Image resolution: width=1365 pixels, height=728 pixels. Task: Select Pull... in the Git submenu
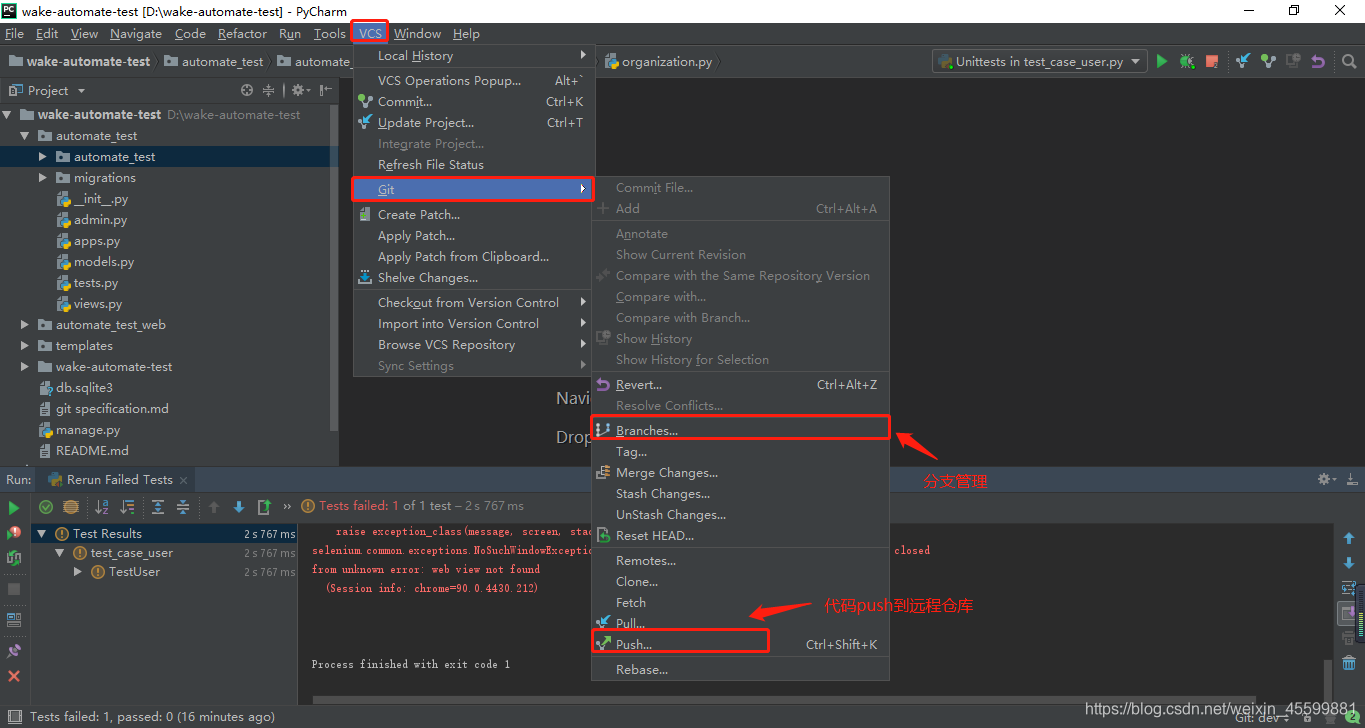740,623
